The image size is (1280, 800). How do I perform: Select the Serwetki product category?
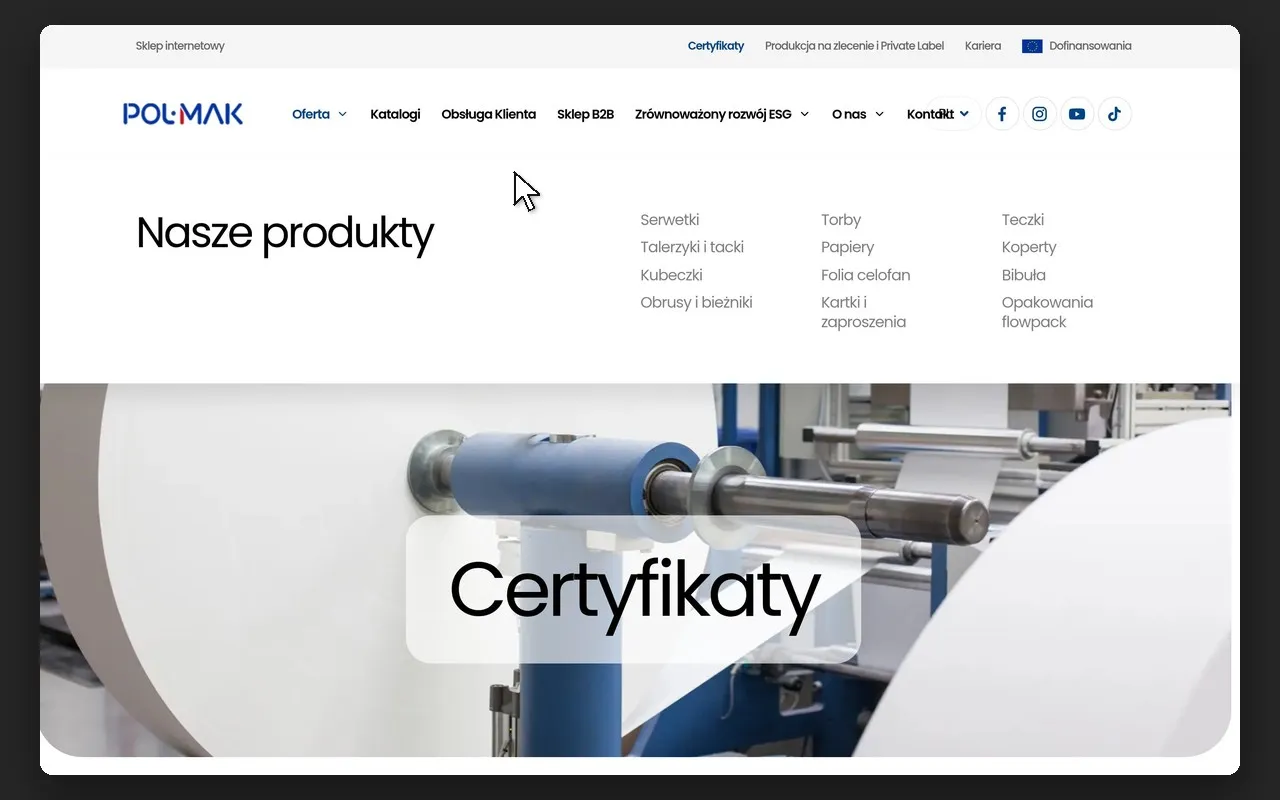670,220
